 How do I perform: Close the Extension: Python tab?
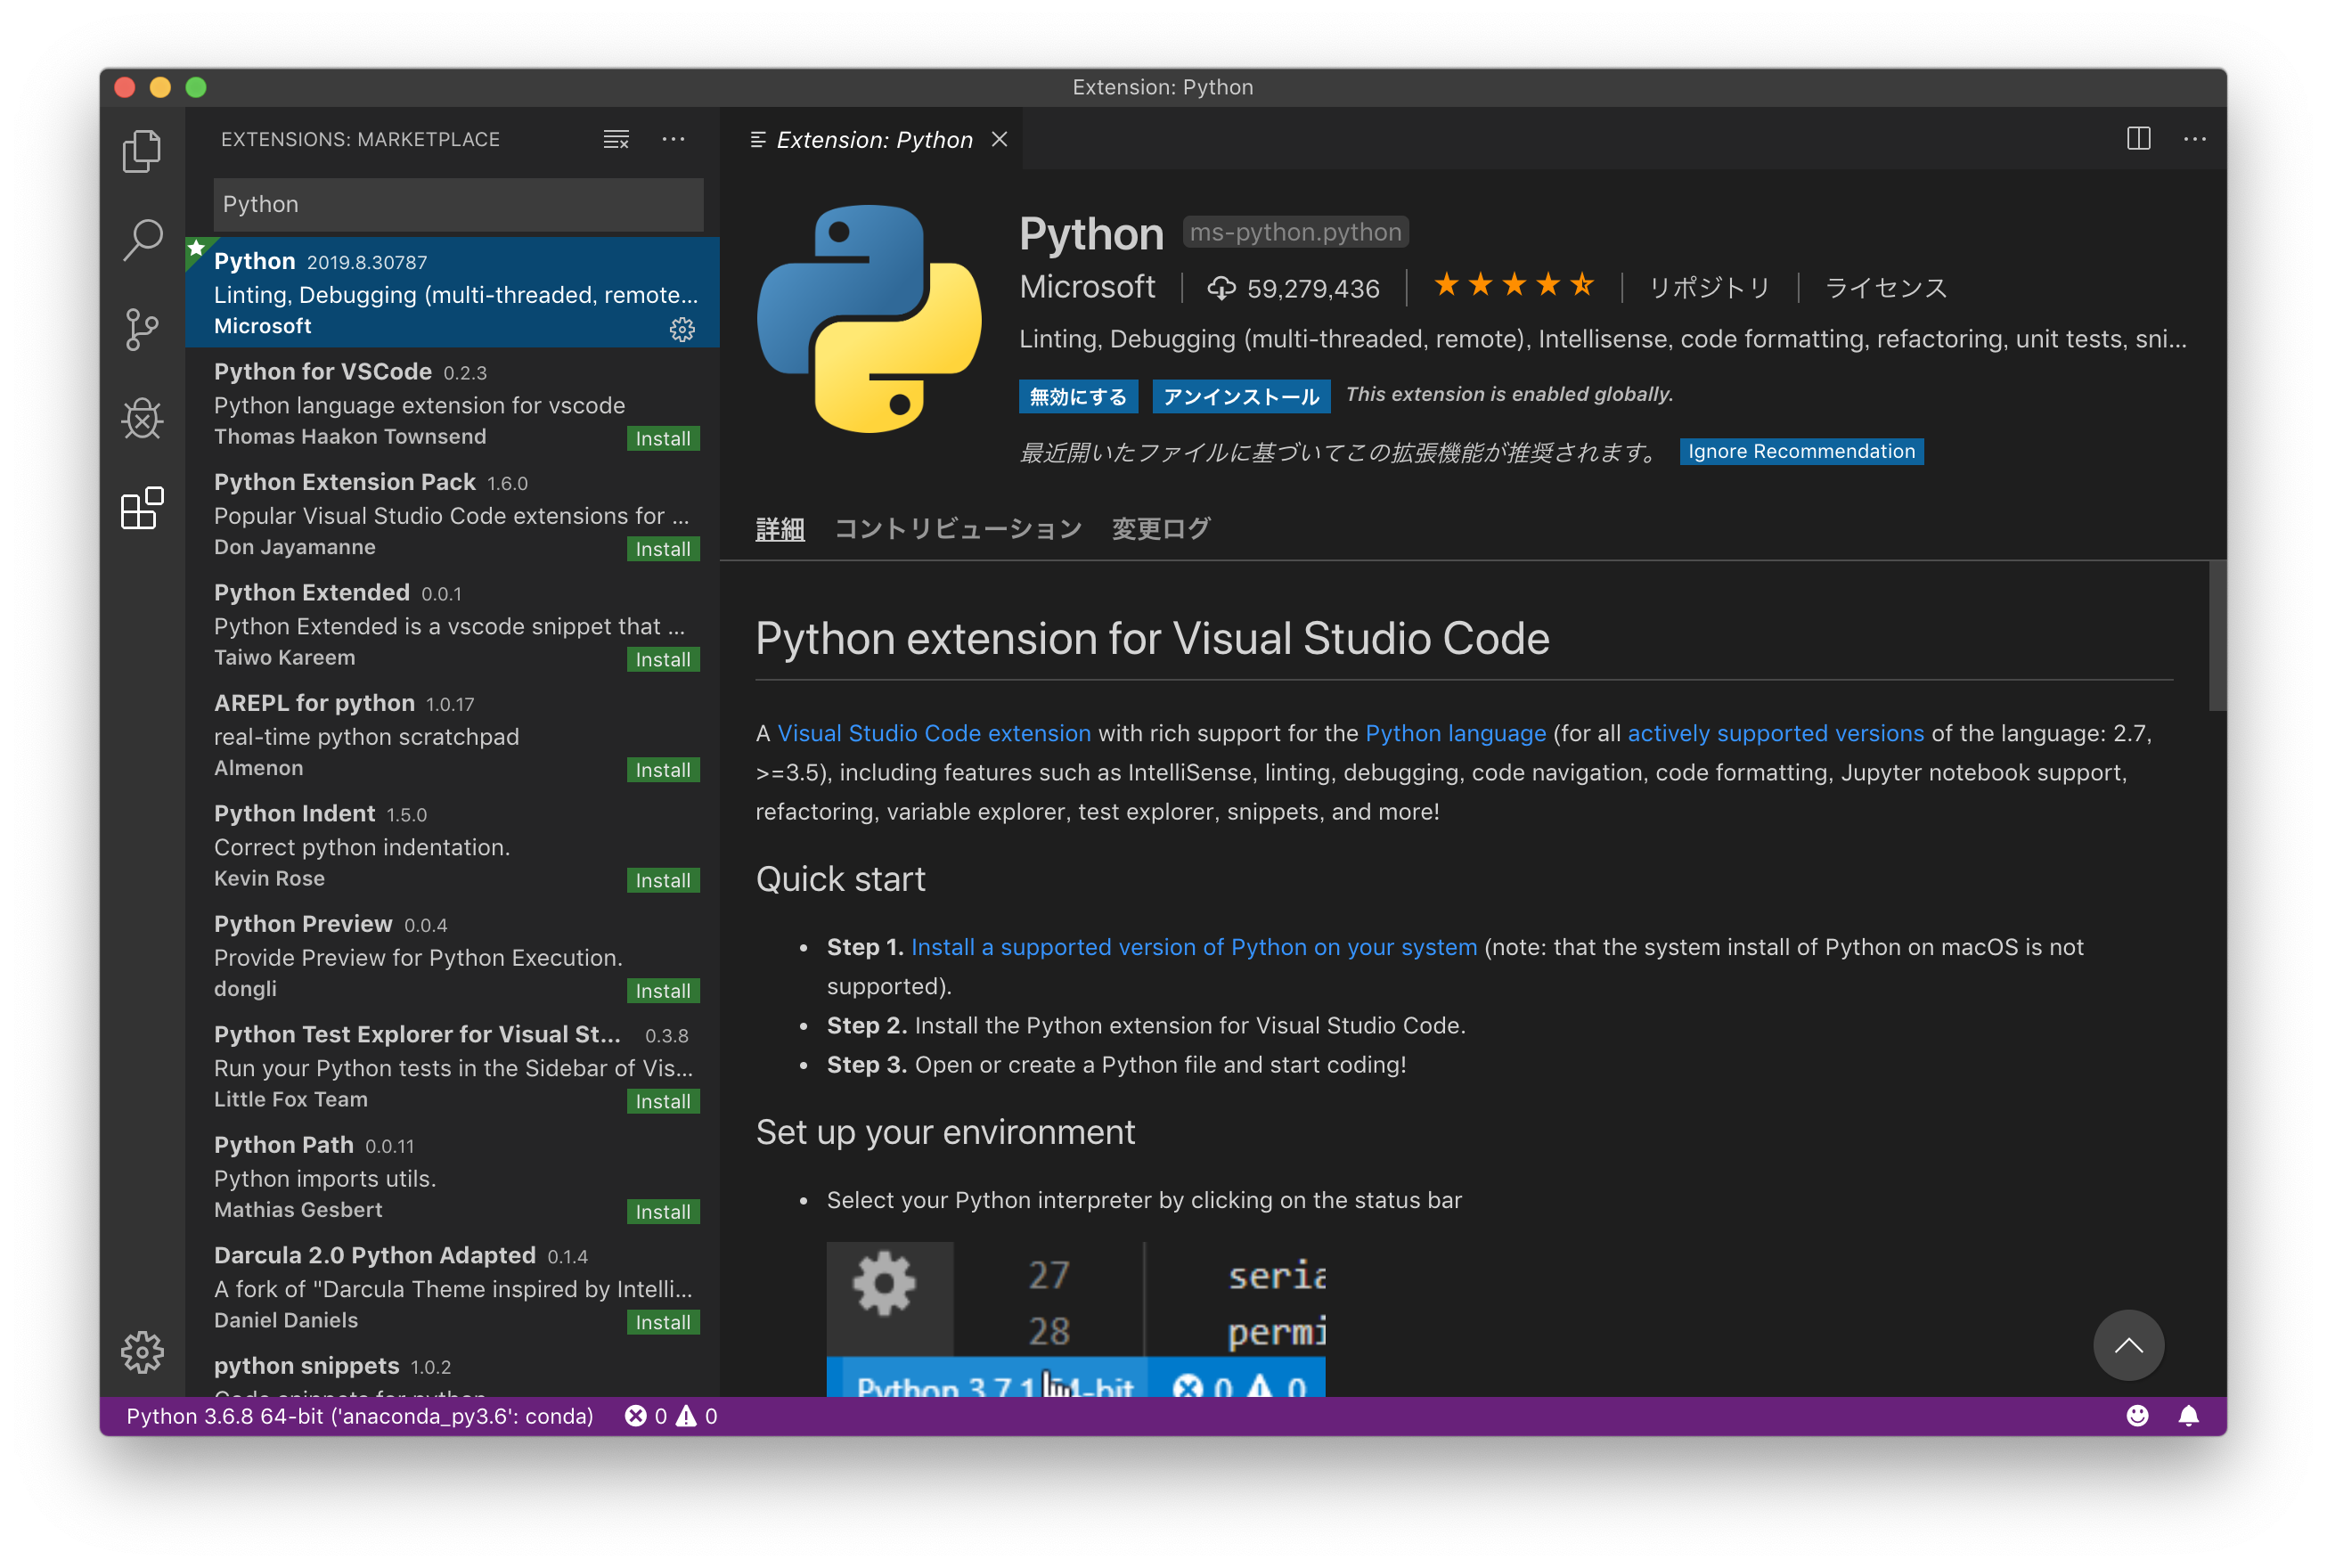point(999,139)
